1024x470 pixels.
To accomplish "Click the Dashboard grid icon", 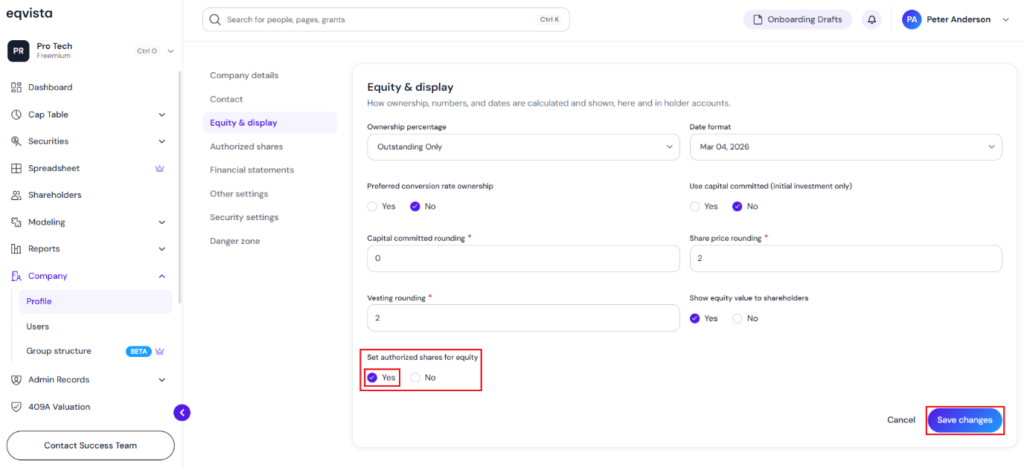I will coord(17,87).
